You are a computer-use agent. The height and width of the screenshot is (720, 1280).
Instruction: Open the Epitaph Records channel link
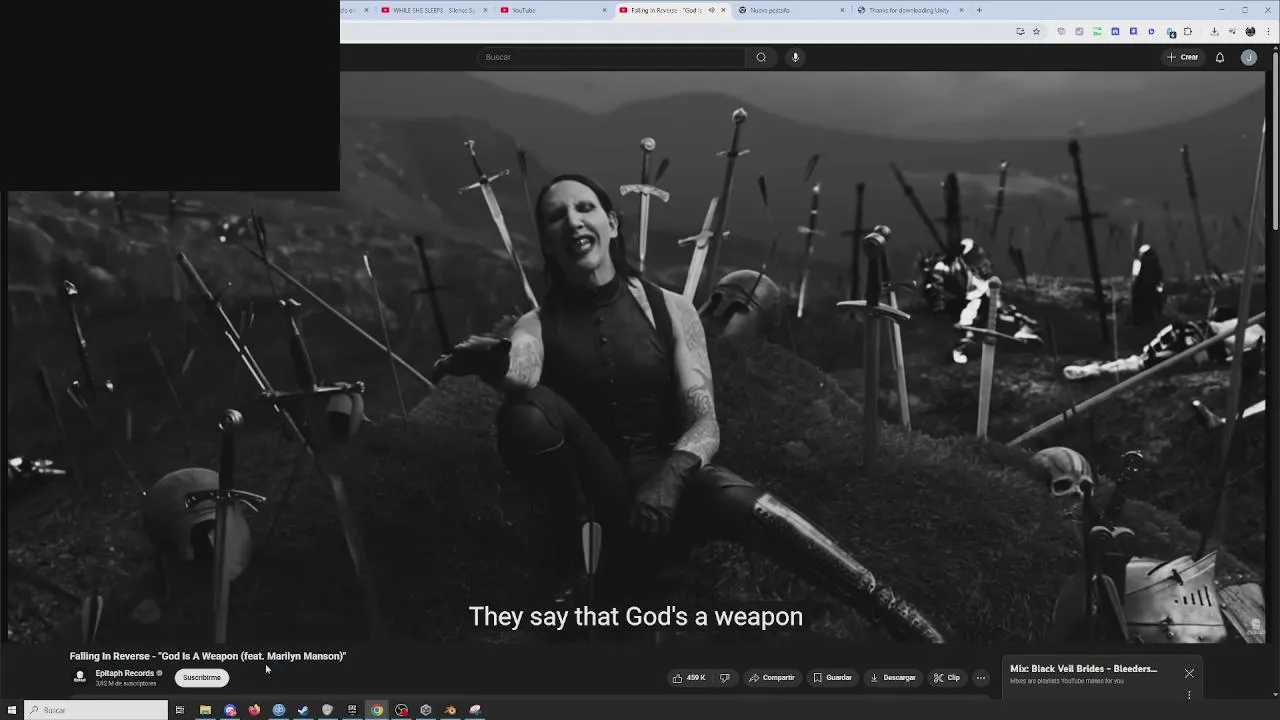(x=124, y=673)
